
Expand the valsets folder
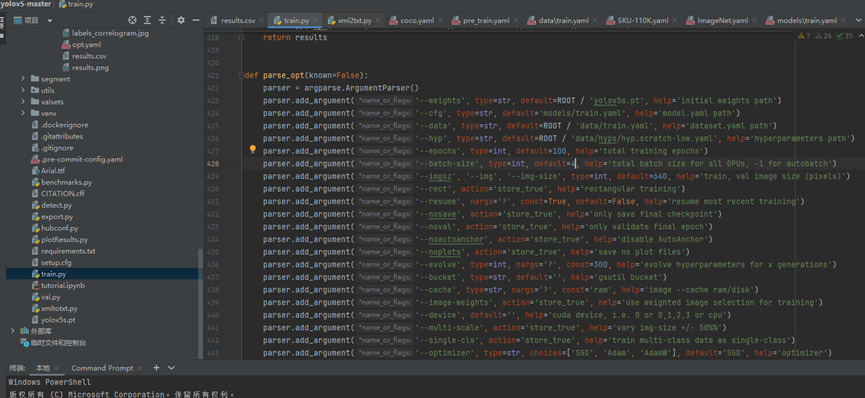[x=23, y=102]
